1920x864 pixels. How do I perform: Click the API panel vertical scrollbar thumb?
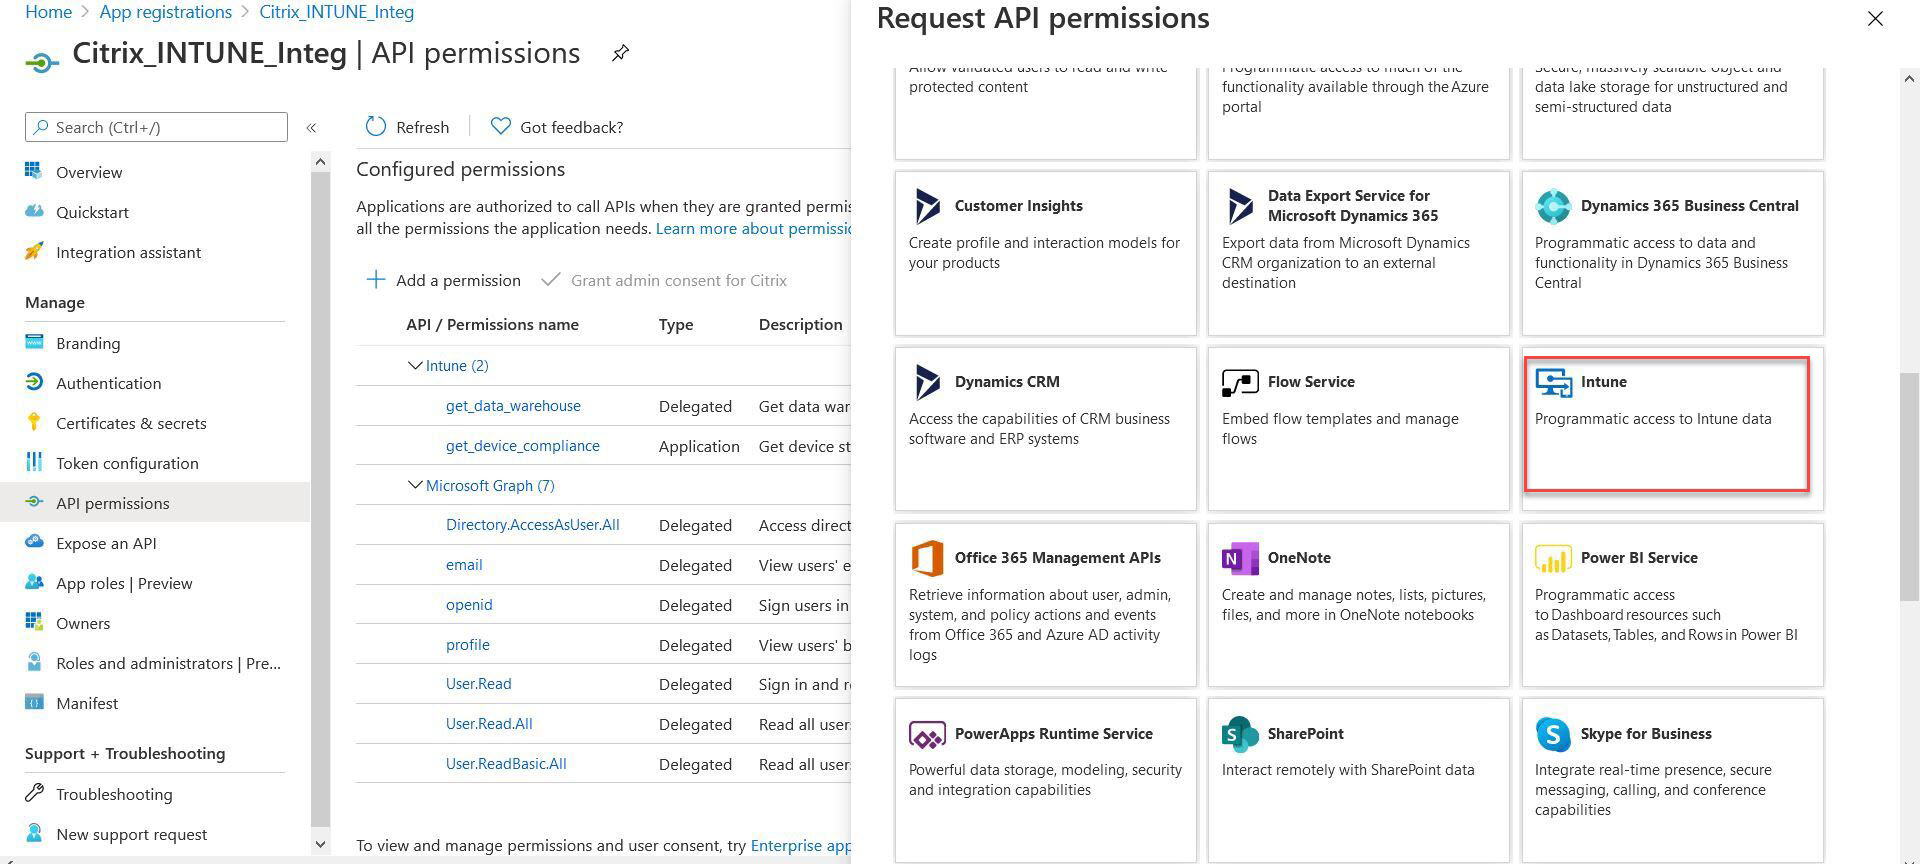pos(1909,486)
